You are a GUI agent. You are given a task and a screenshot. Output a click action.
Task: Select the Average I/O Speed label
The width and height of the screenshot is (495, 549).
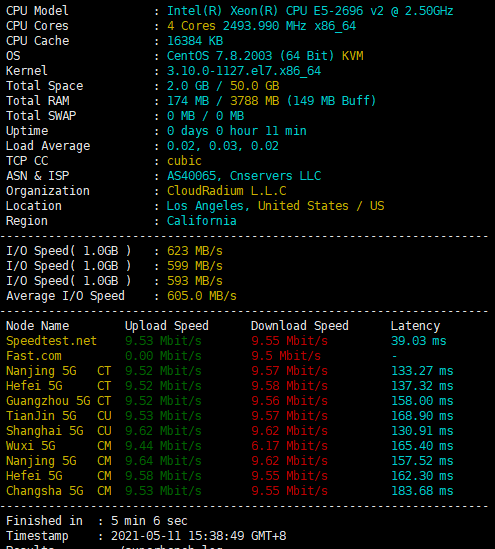click(65, 296)
